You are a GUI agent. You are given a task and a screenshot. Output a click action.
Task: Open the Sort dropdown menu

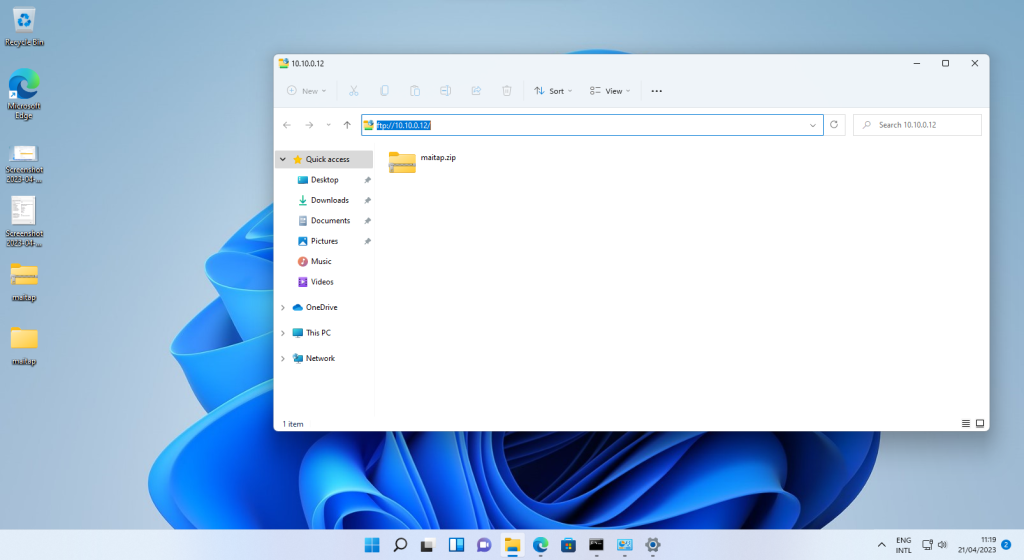(x=552, y=91)
